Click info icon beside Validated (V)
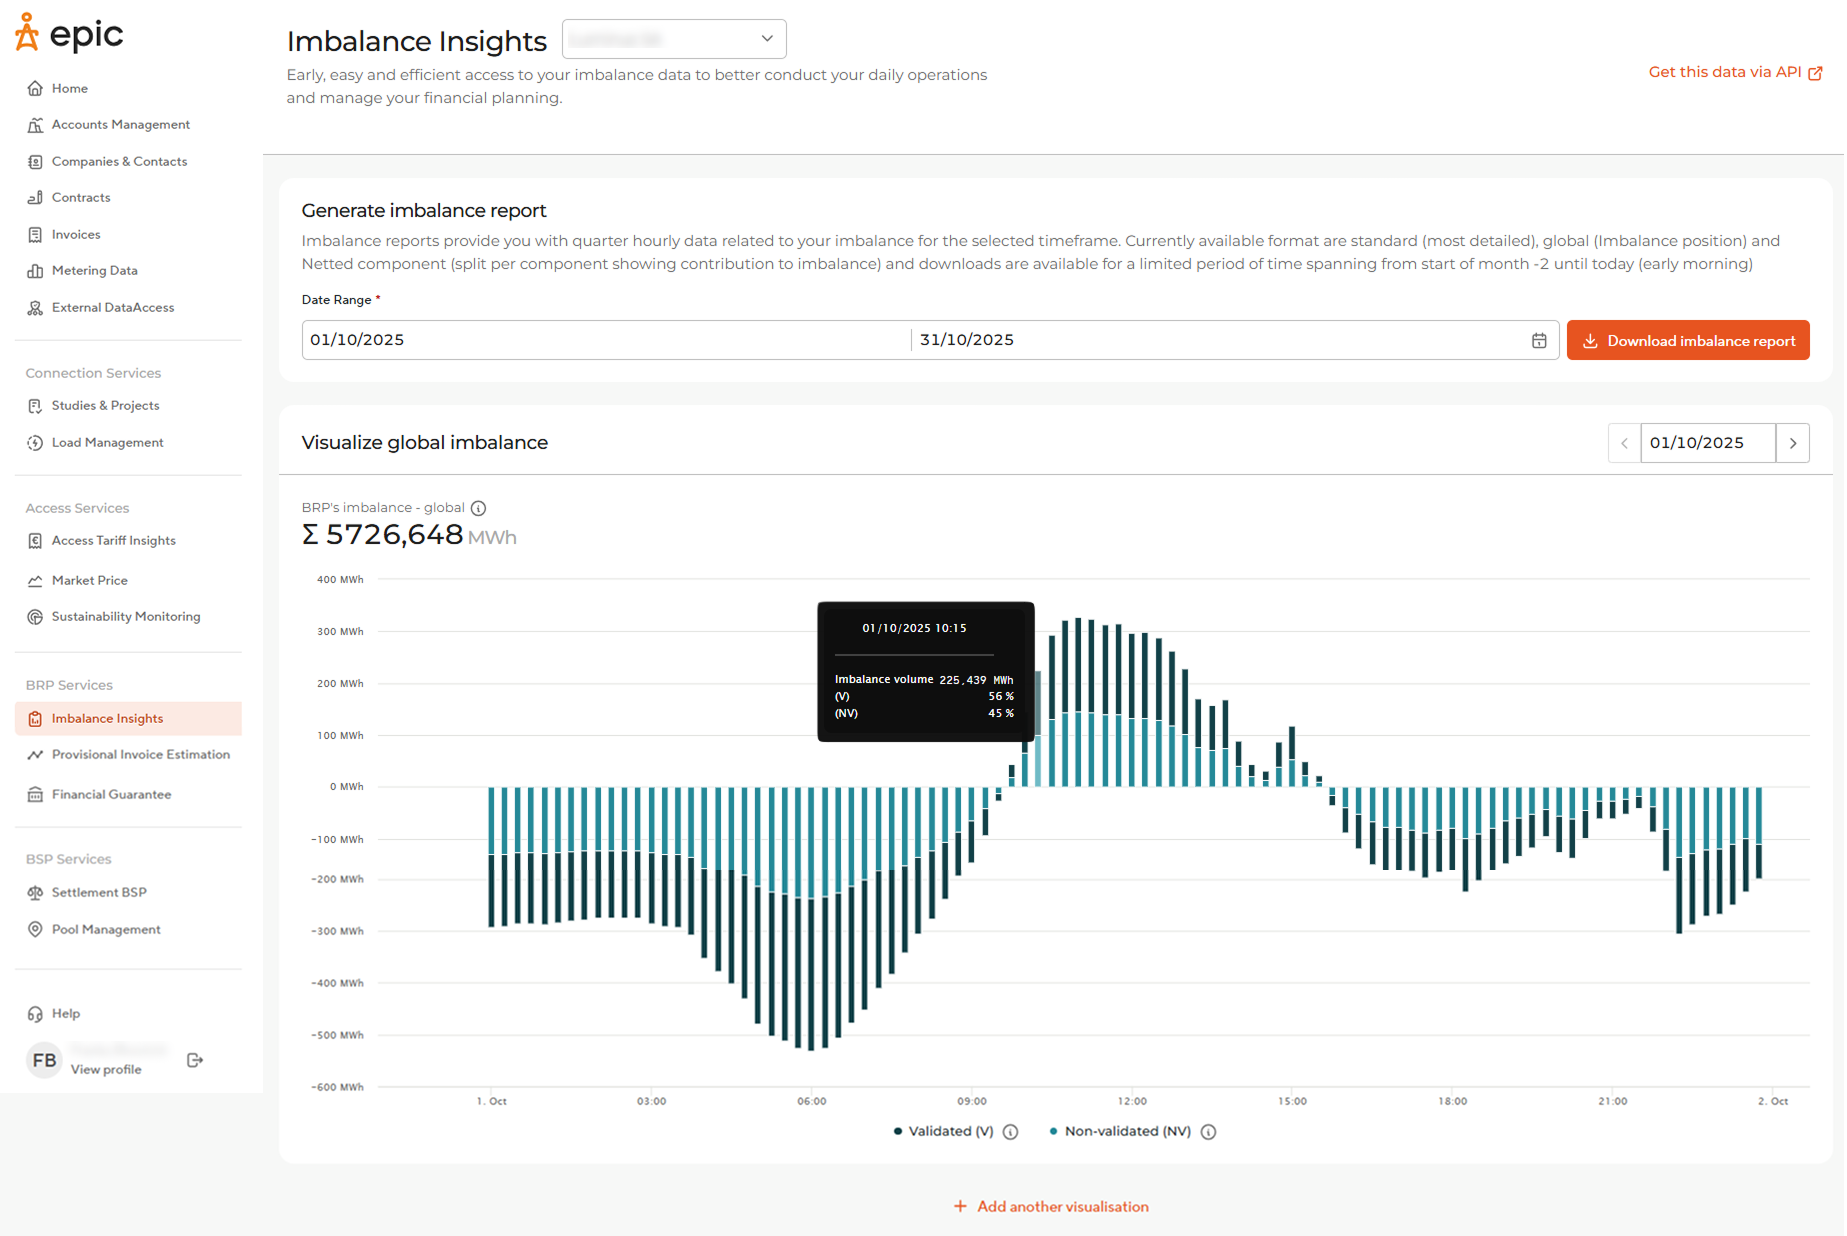Image resolution: width=1847 pixels, height=1236 pixels. point(1010,1132)
